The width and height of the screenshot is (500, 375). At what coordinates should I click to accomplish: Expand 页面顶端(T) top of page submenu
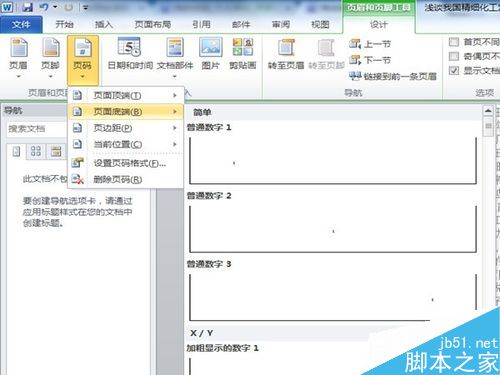click(126, 95)
